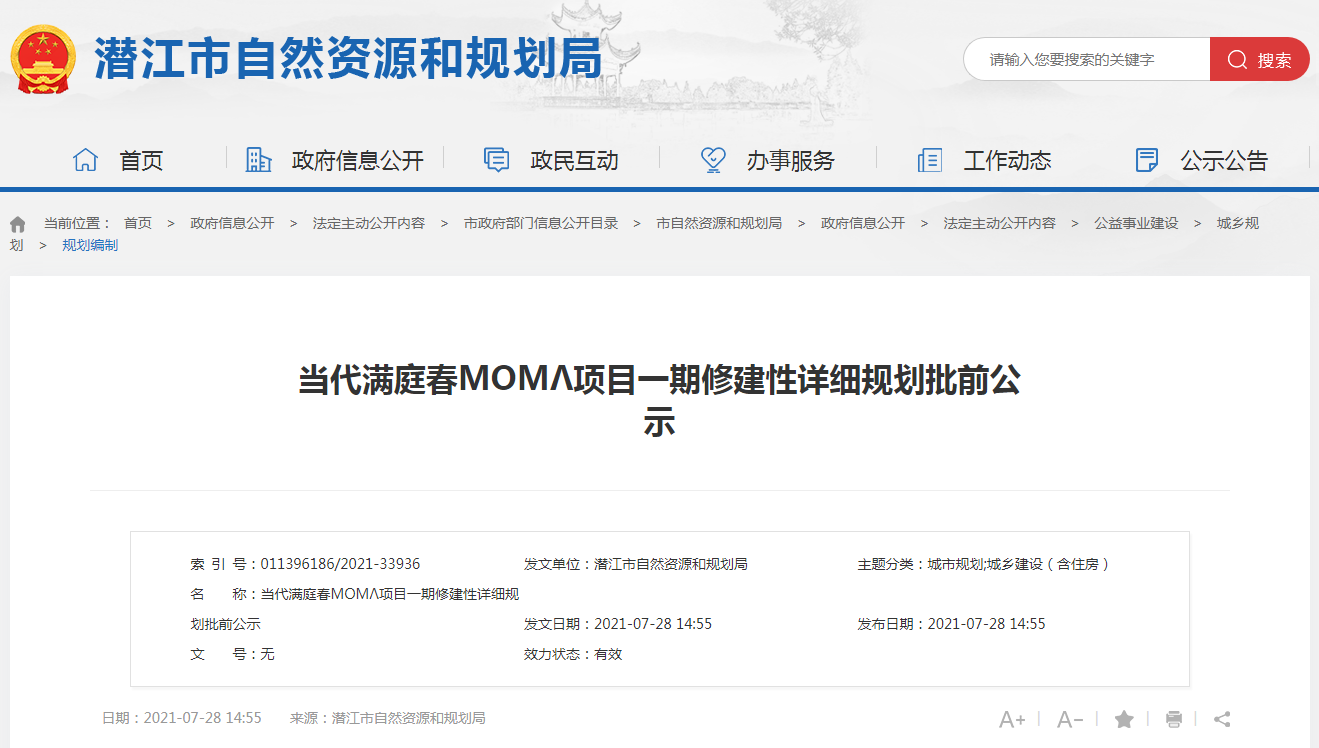Viewport: 1319px width, 748px height.
Task: Increase font size with A+ icon
Action: coord(1012,719)
